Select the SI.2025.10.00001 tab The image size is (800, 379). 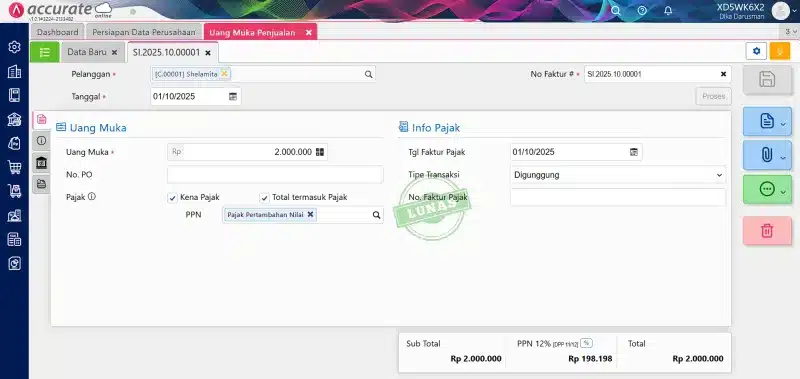(167, 53)
